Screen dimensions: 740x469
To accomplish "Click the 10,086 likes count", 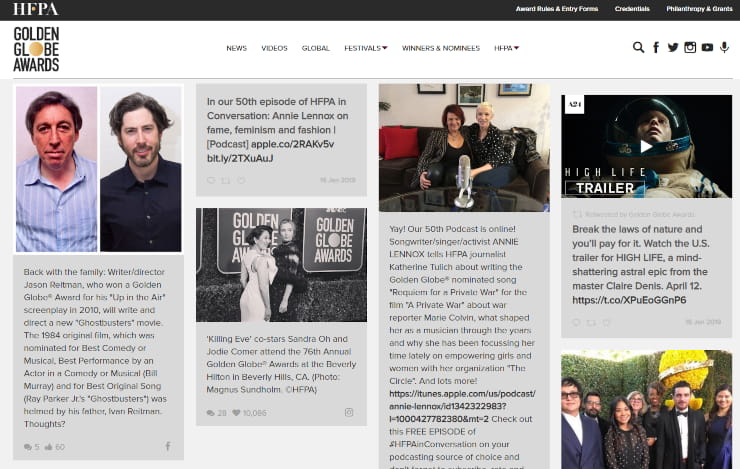I will (x=254, y=413).
